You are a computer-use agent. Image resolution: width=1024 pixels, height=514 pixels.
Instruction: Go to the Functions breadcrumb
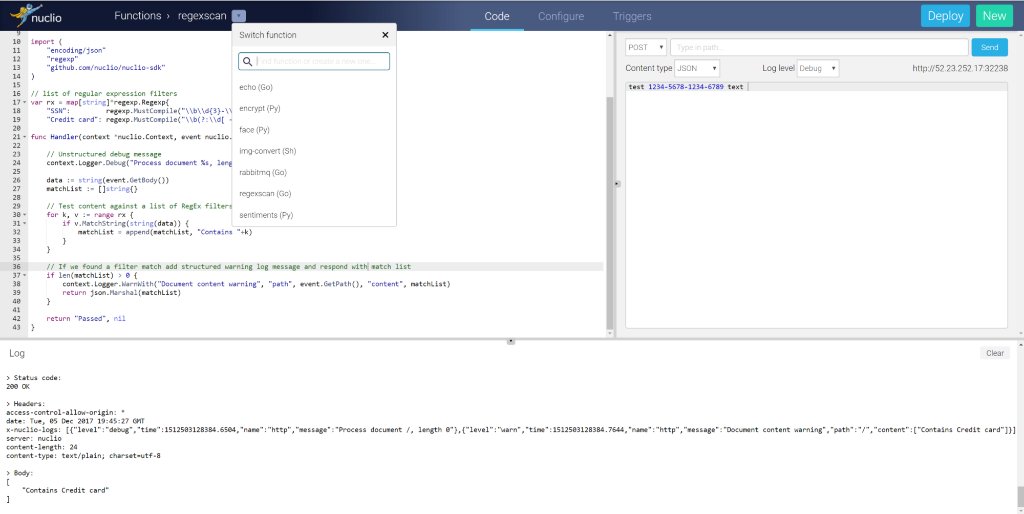(x=137, y=16)
